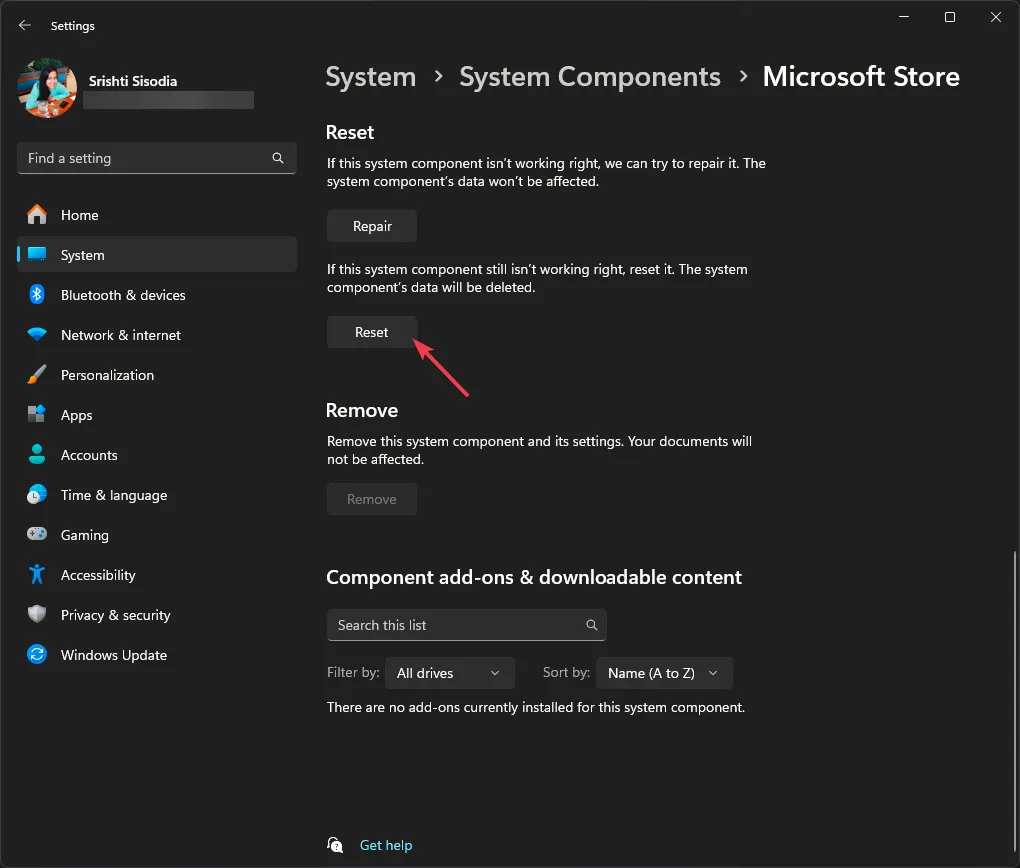This screenshot has width=1020, height=868.
Task: Click the Accessibility figure icon
Action: pos(37,575)
